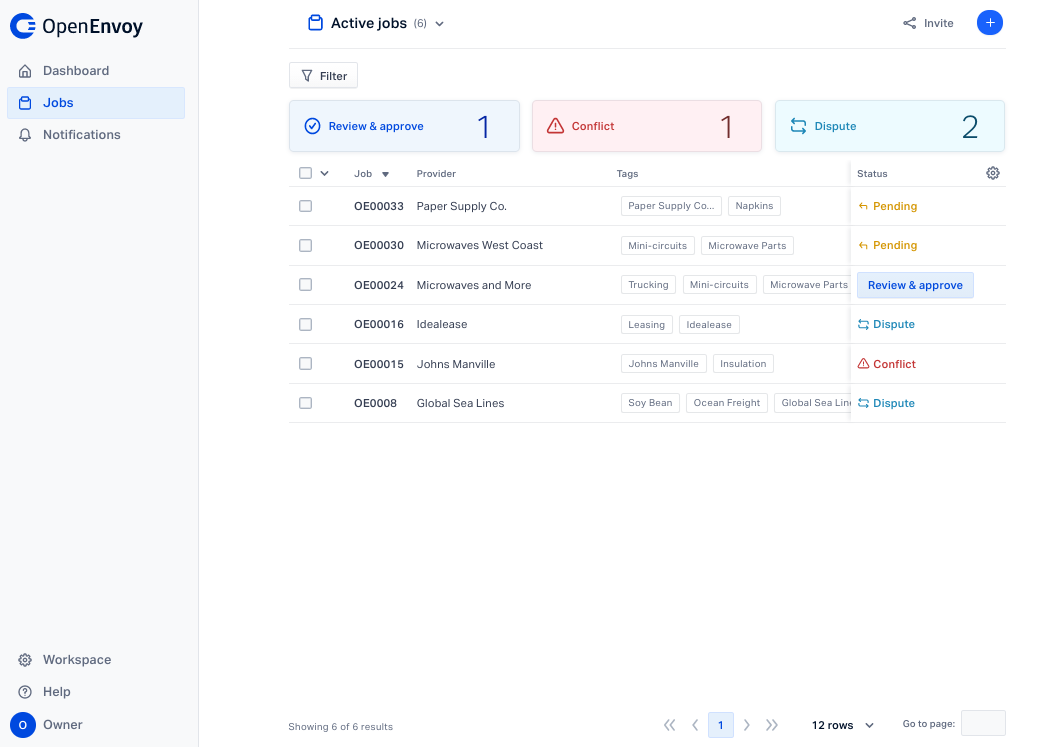The image size is (1050, 747).
Task: Click the Invite button
Action: pos(928,23)
